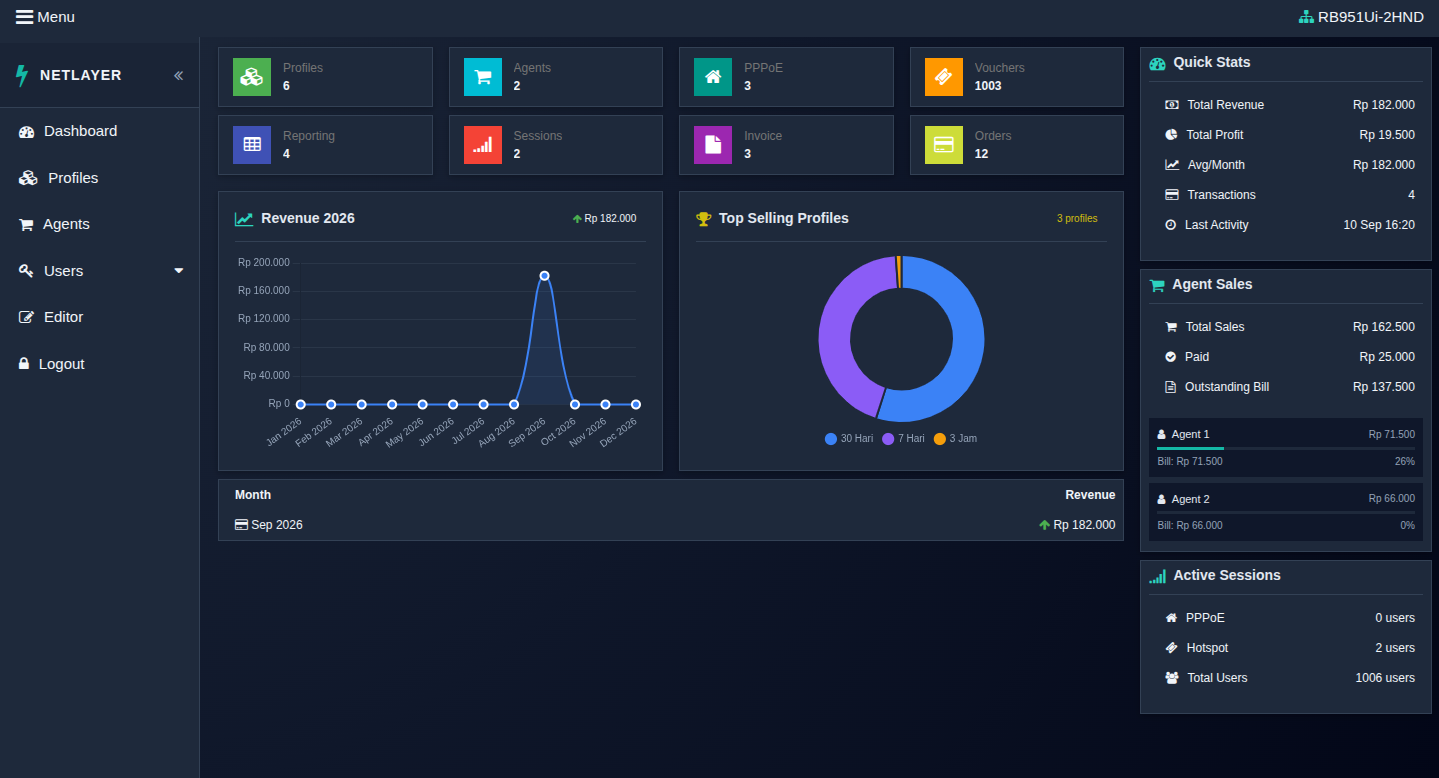
Task: Click the red Sessions signal icon
Action: (x=483, y=145)
